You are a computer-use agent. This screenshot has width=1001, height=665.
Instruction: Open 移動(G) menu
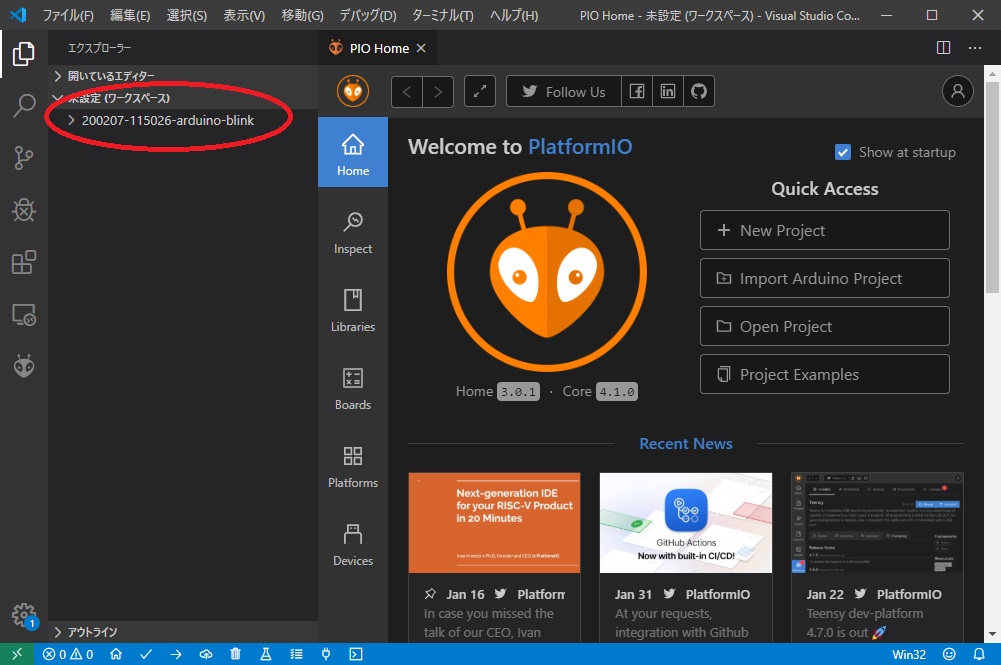point(302,15)
